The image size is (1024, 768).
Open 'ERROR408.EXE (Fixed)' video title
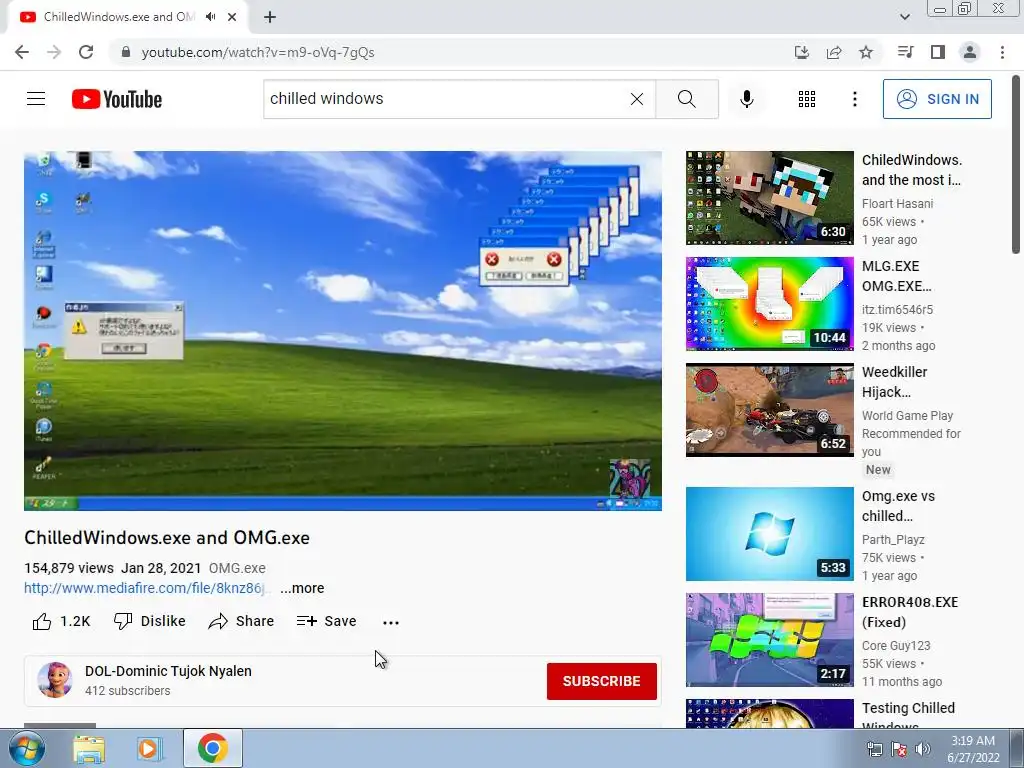[910, 611]
